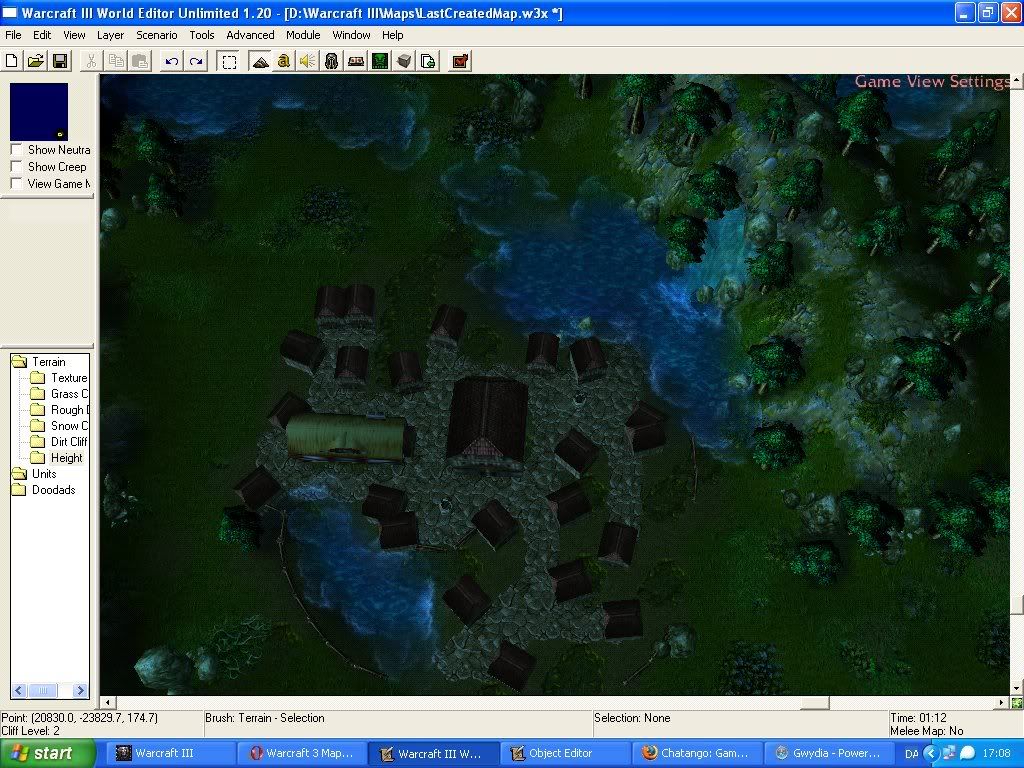The image size is (1024, 768).
Task: Toggle the View Game checkbox
Action: pyautogui.click(x=16, y=184)
